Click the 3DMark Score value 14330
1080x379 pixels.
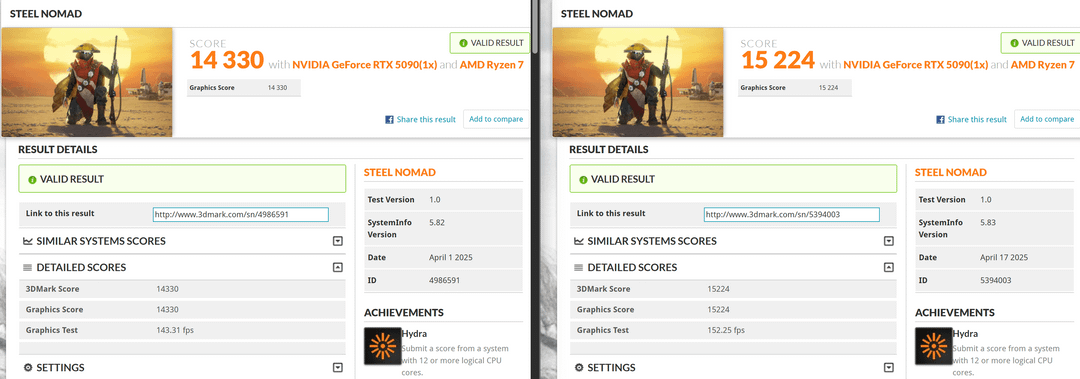pyautogui.click(x=167, y=289)
